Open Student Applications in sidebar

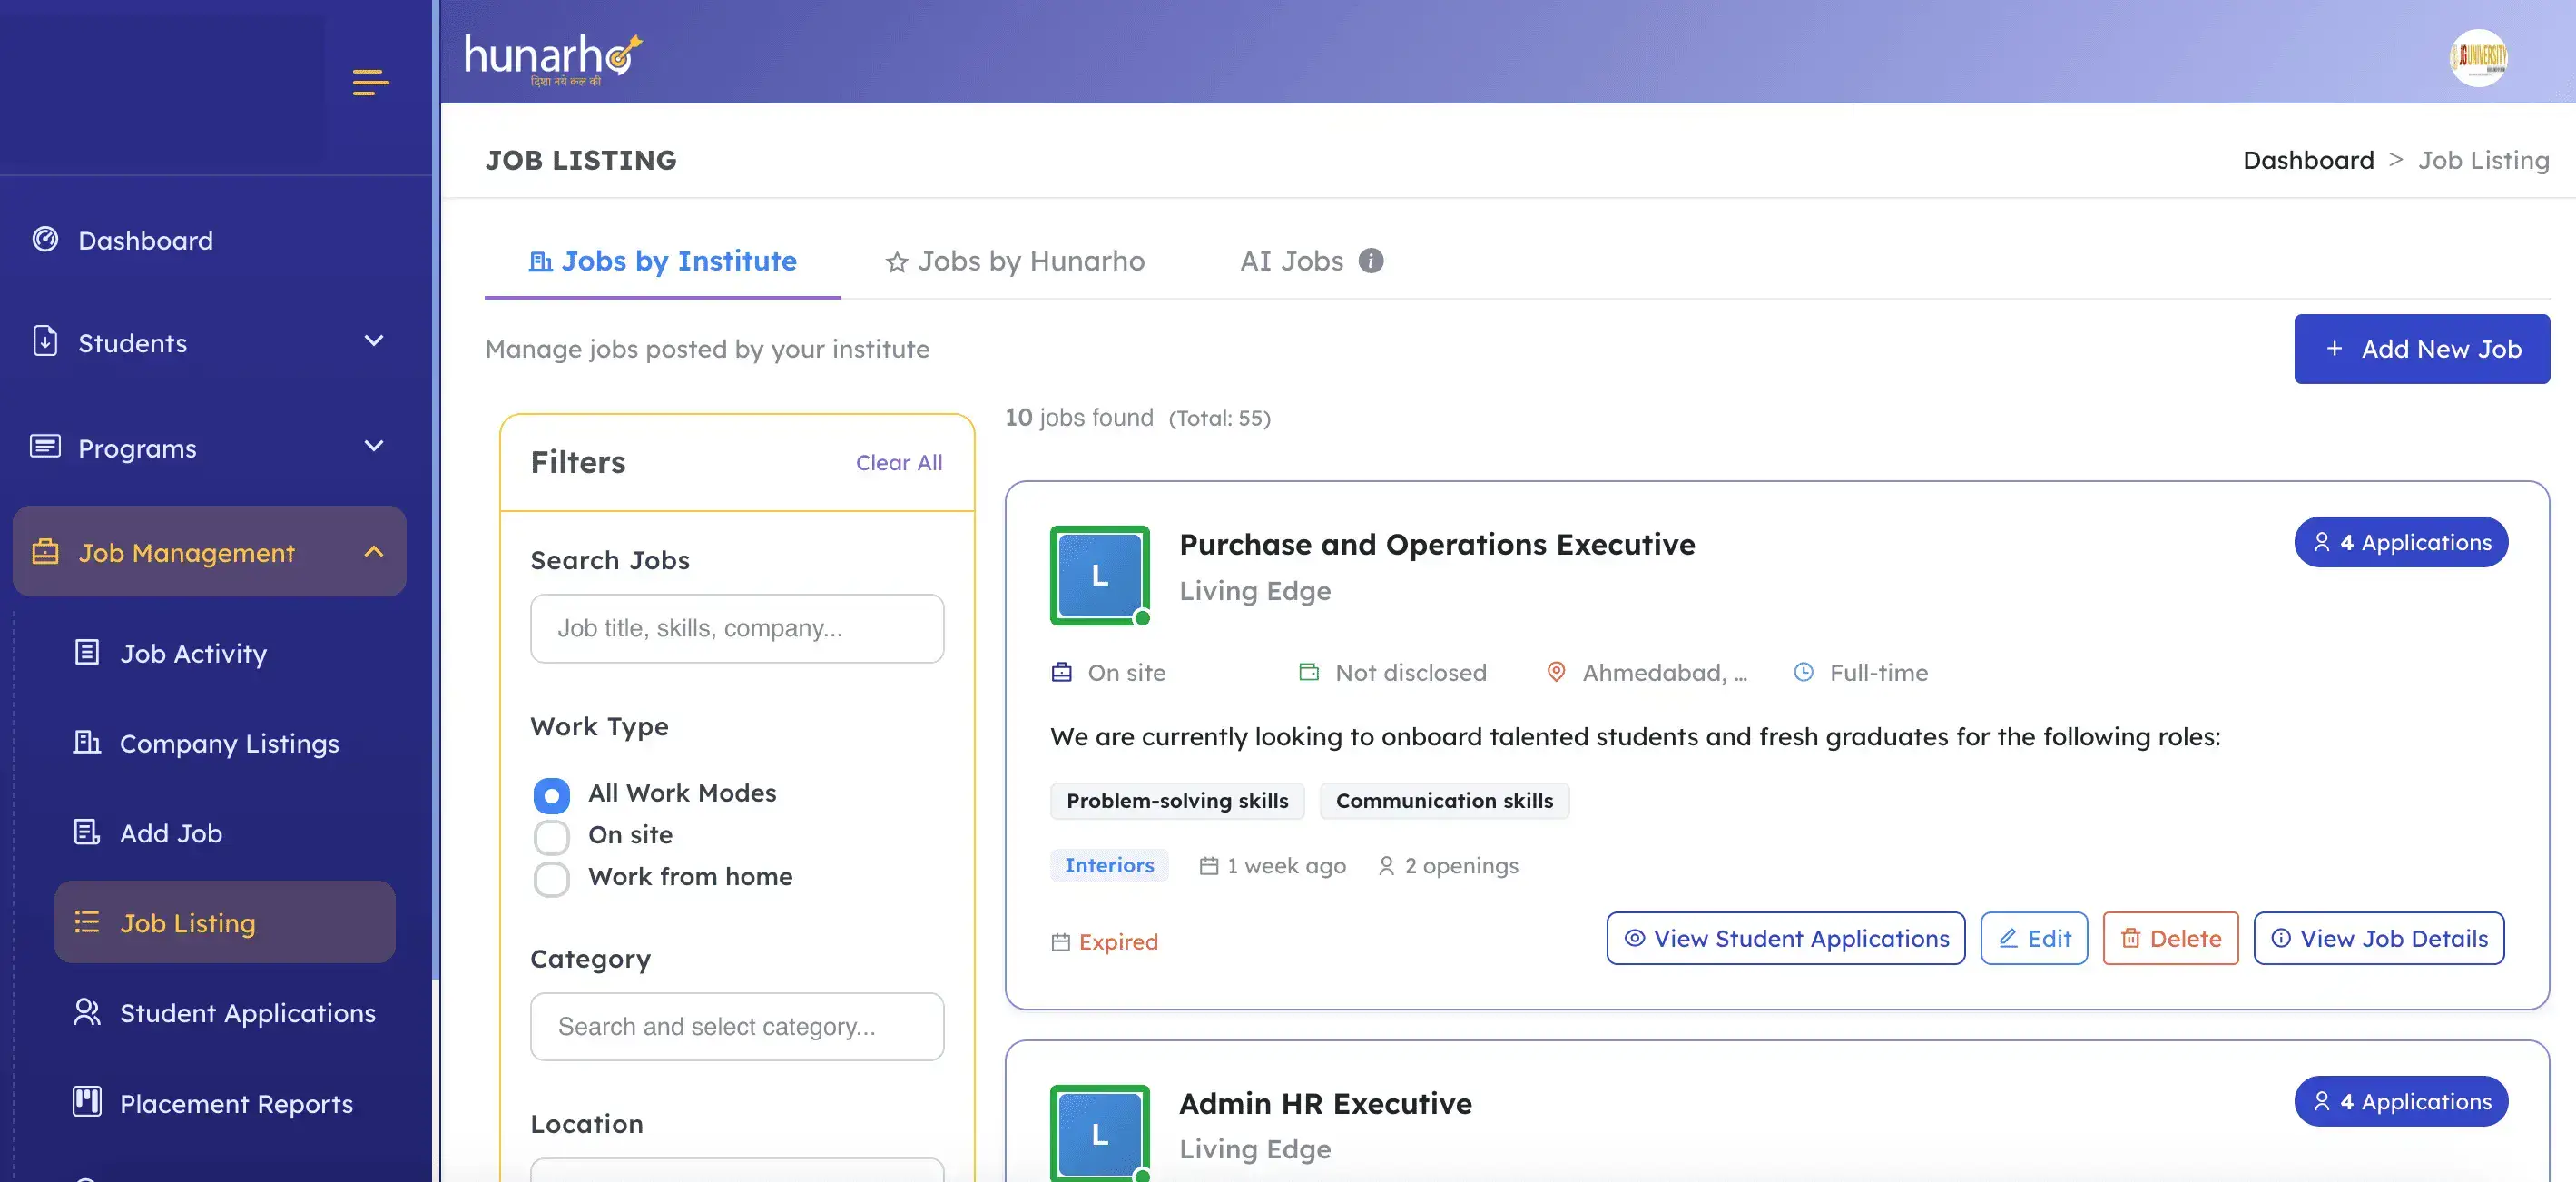click(x=247, y=1013)
